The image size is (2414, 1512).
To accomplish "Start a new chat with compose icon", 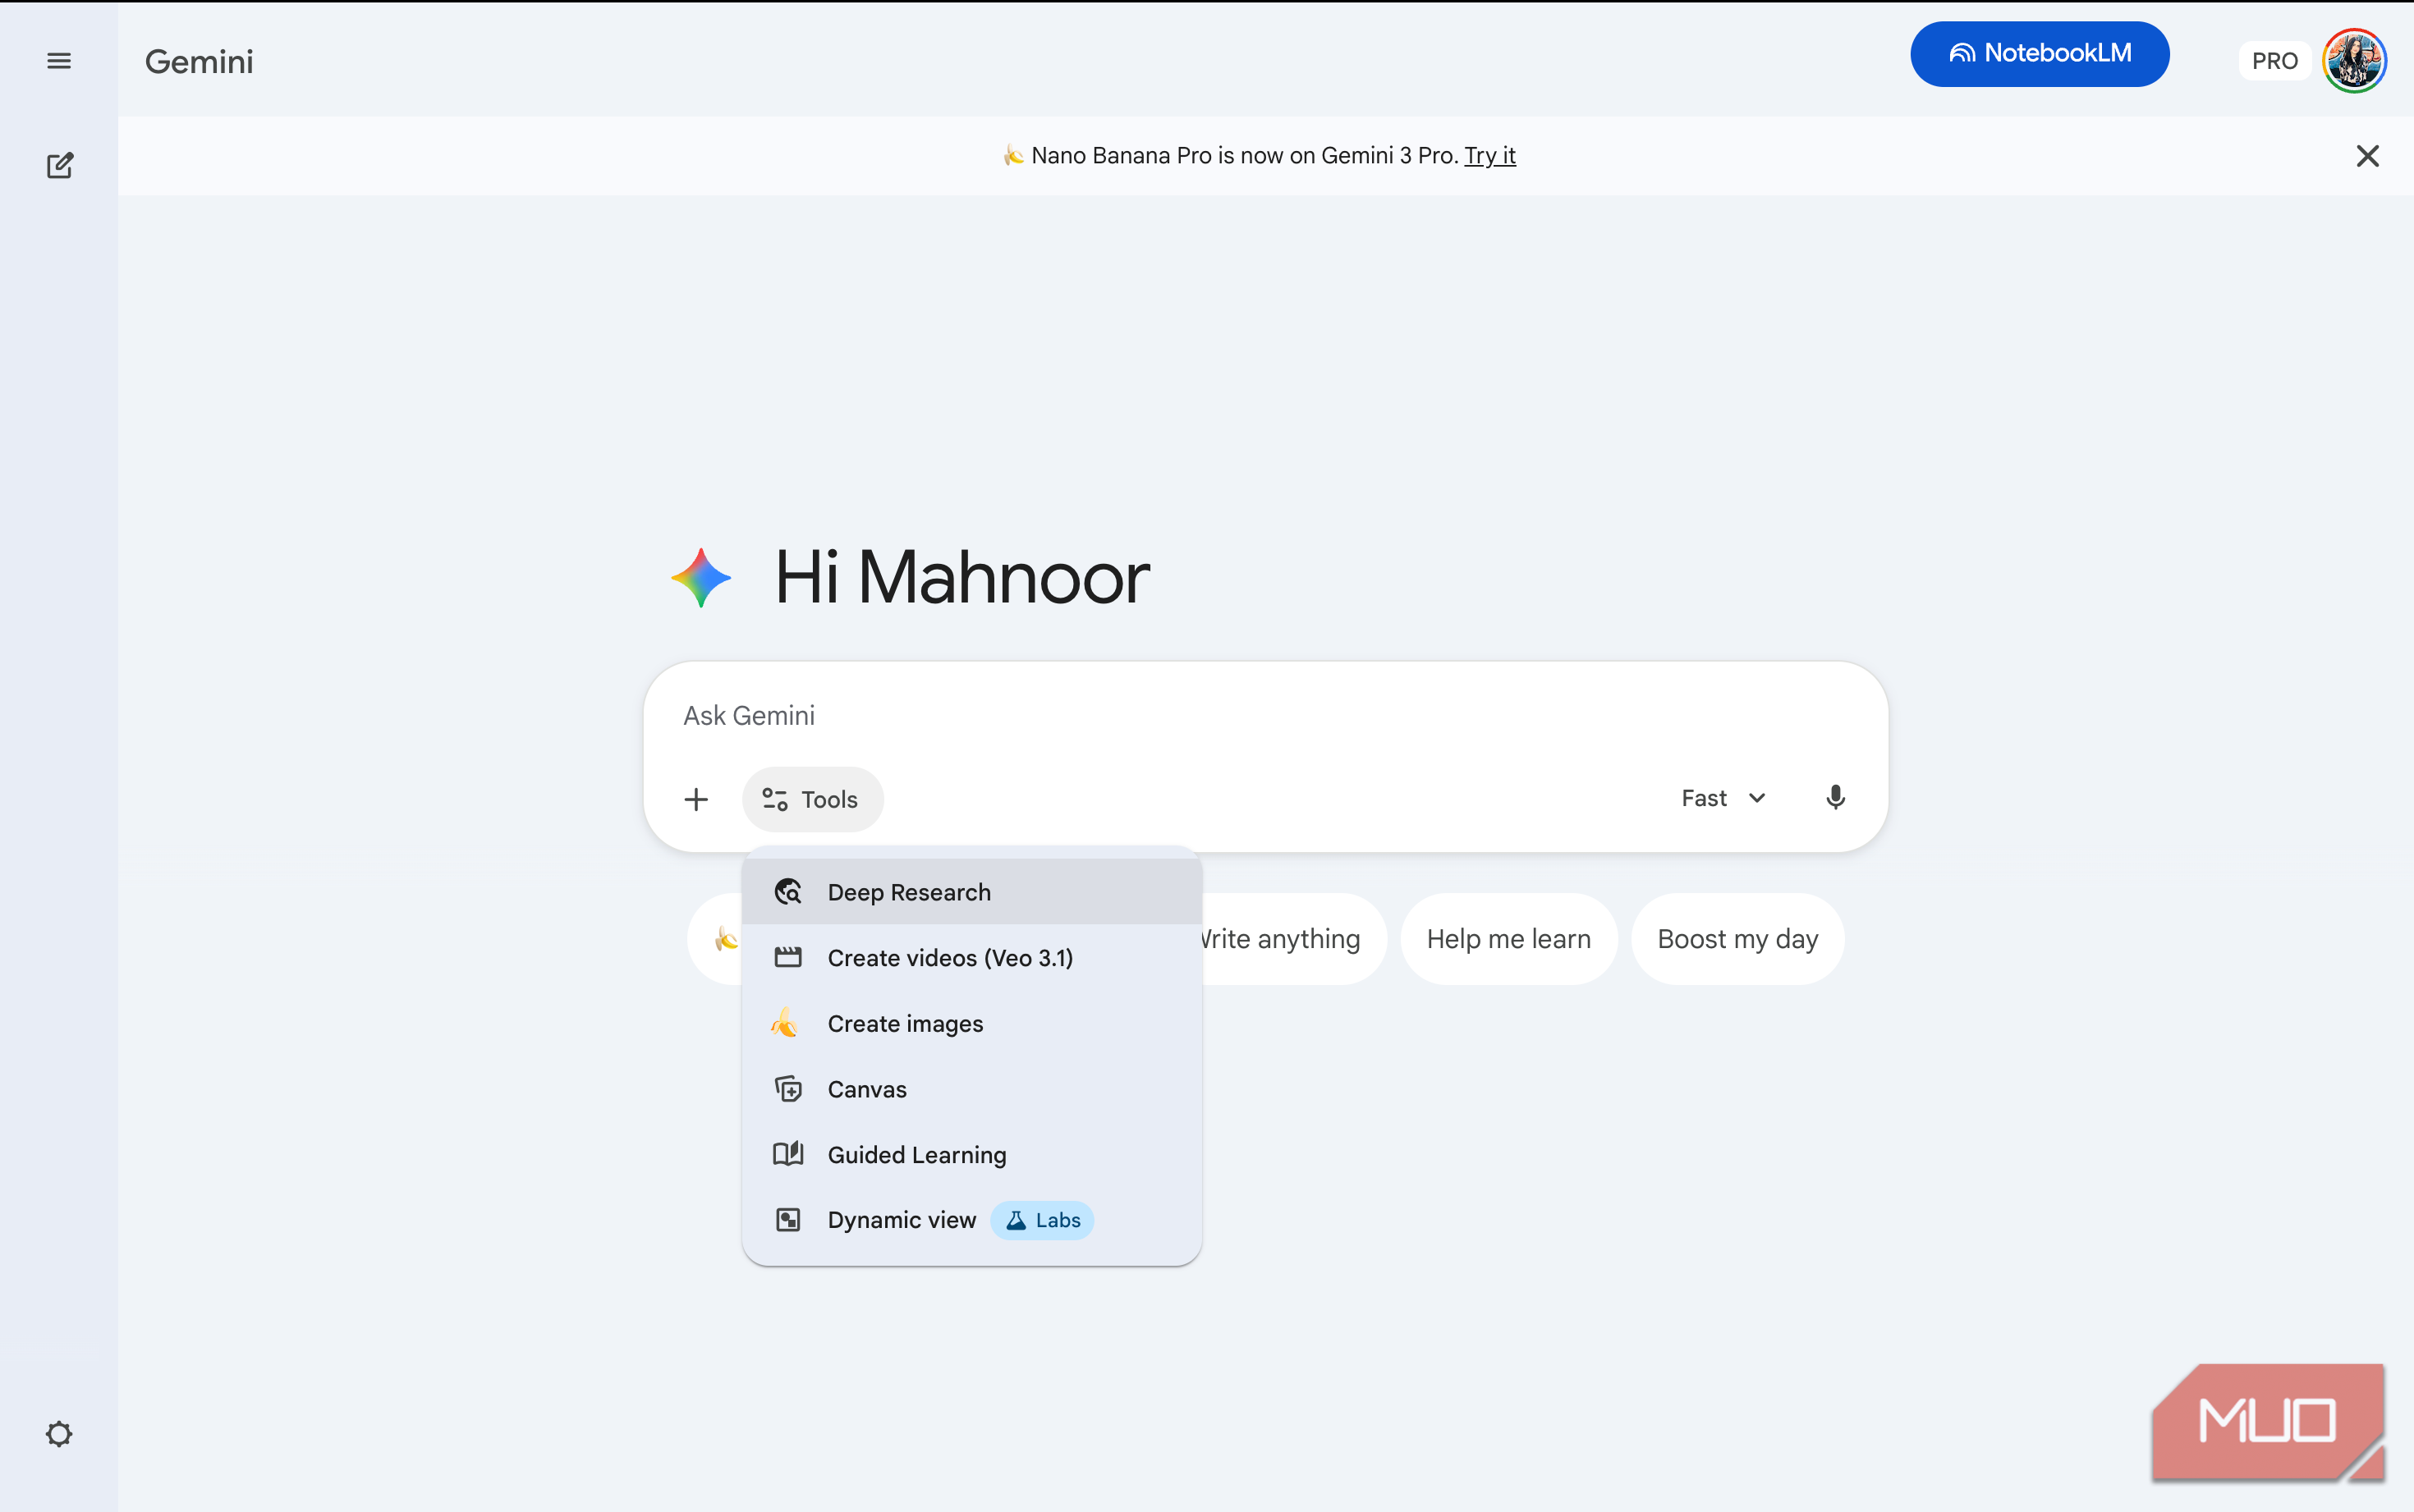I will (59, 165).
